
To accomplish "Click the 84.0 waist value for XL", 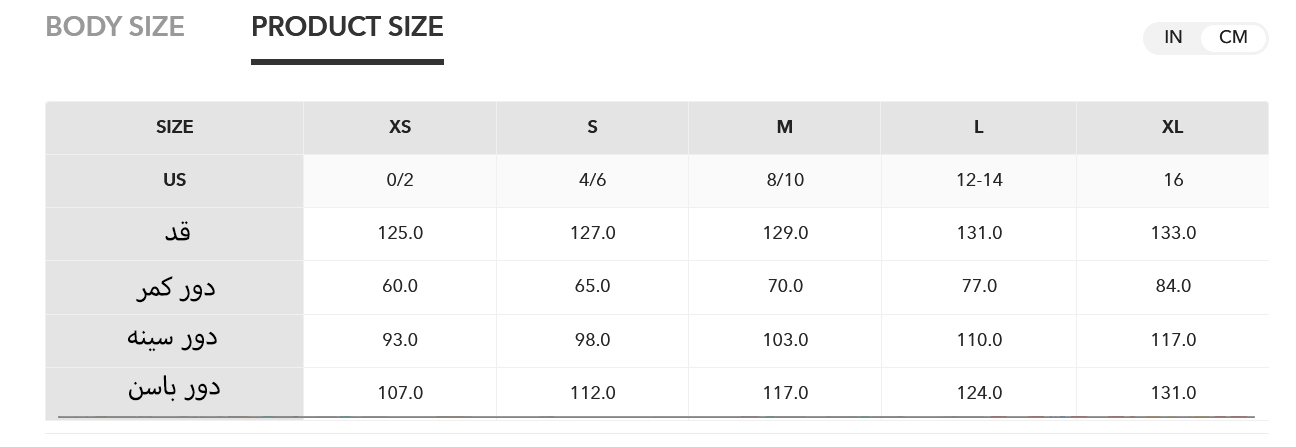I will click(x=1173, y=286).
